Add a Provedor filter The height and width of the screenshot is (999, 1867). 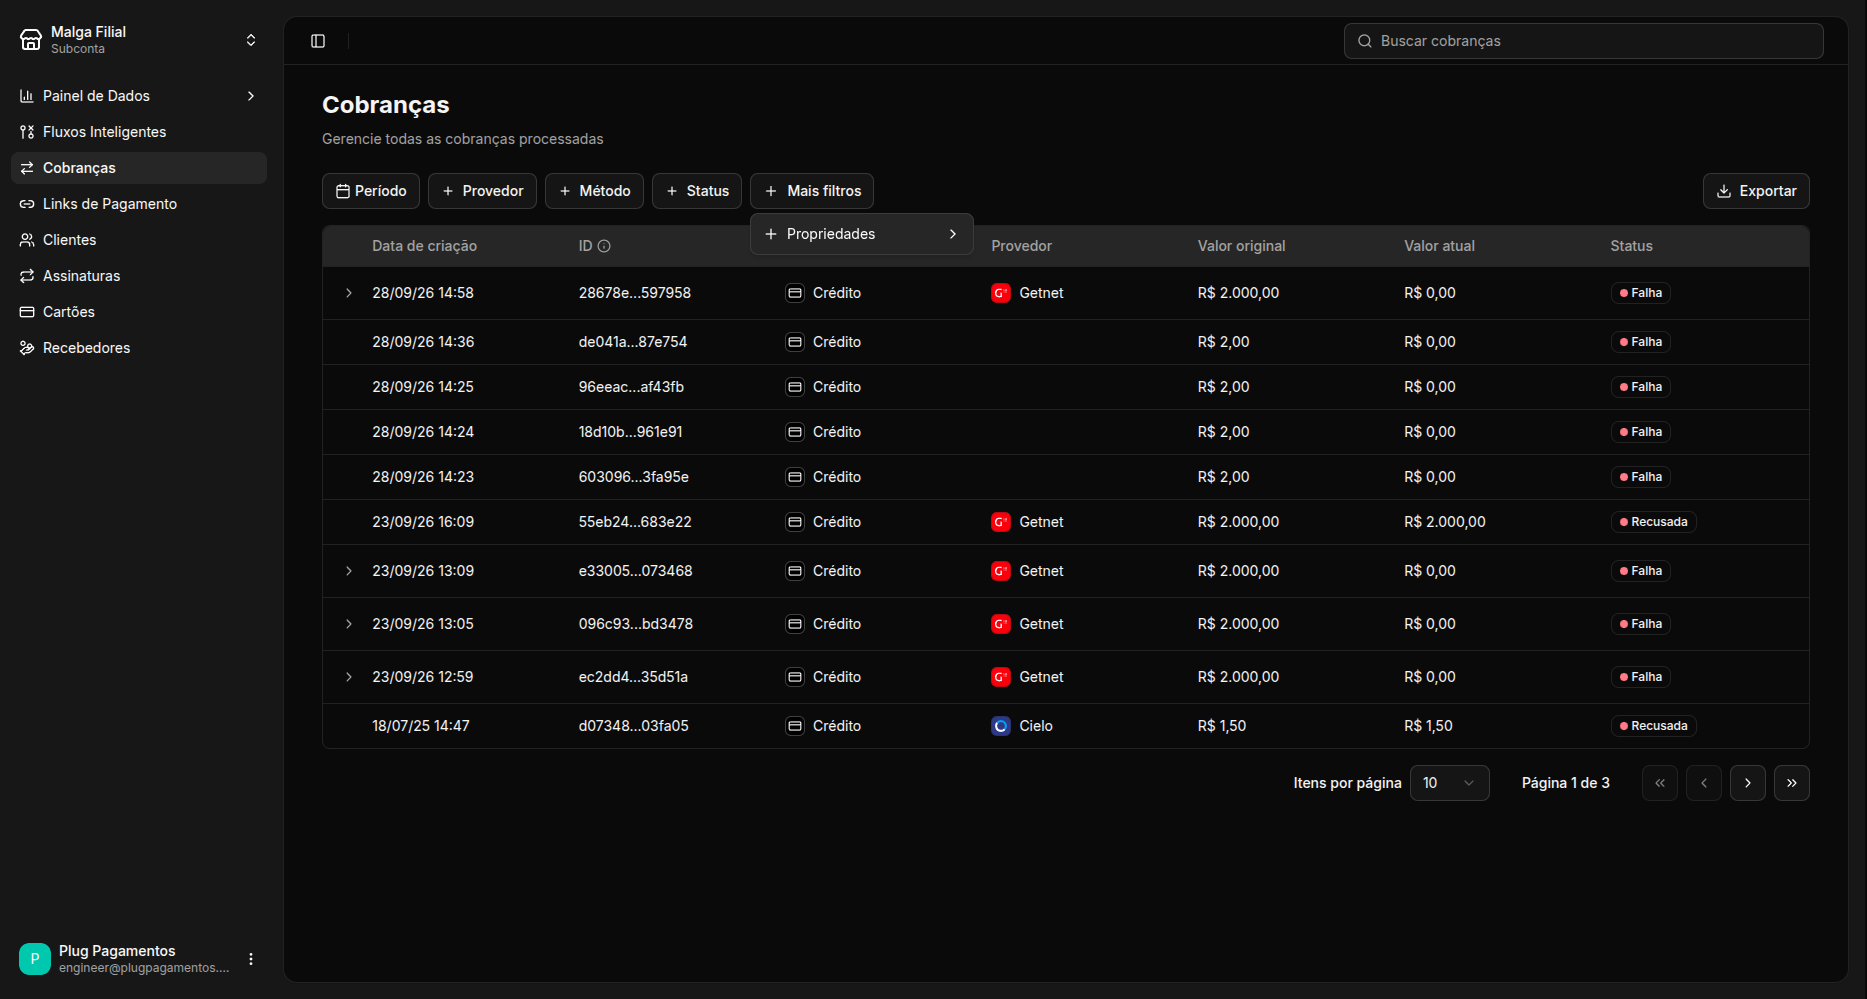click(482, 191)
